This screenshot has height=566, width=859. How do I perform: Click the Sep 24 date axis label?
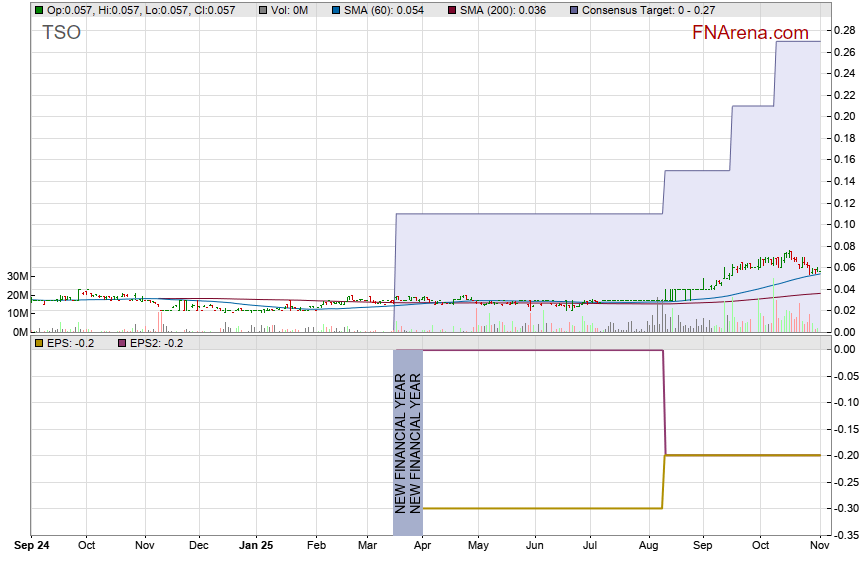pyautogui.click(x=33, y=547)
